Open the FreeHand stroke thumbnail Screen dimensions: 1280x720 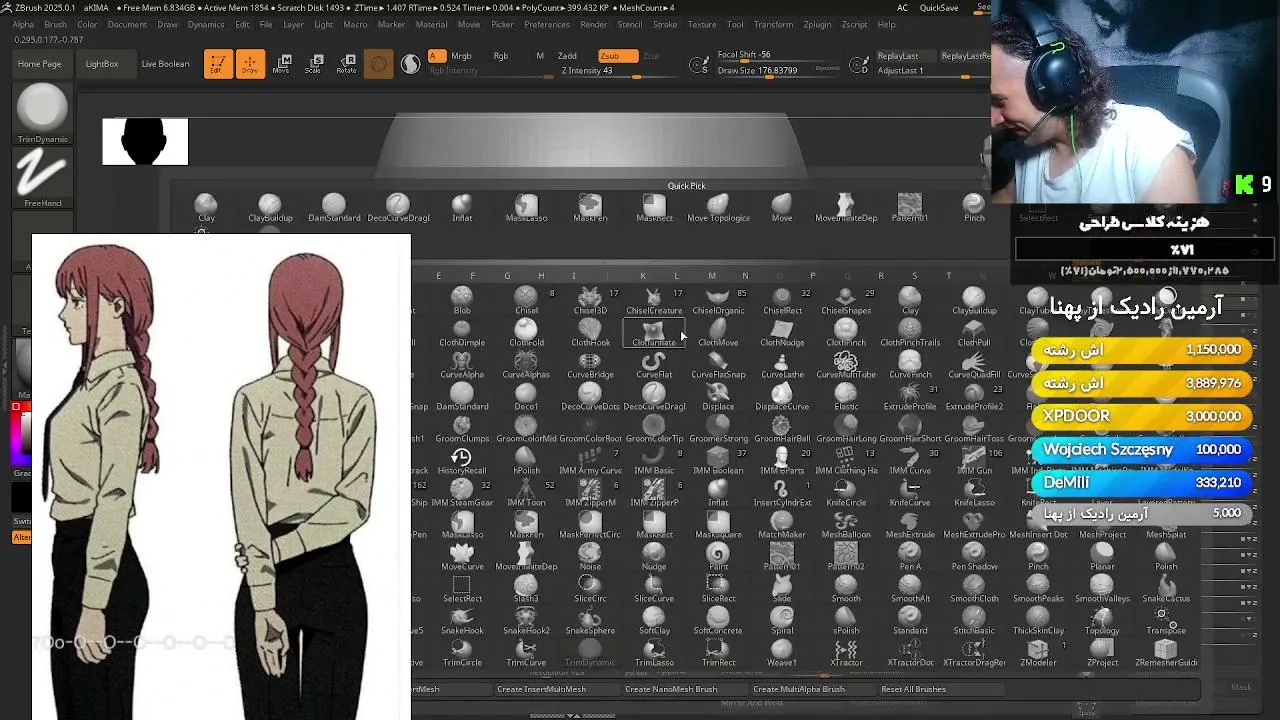[42, 178]
